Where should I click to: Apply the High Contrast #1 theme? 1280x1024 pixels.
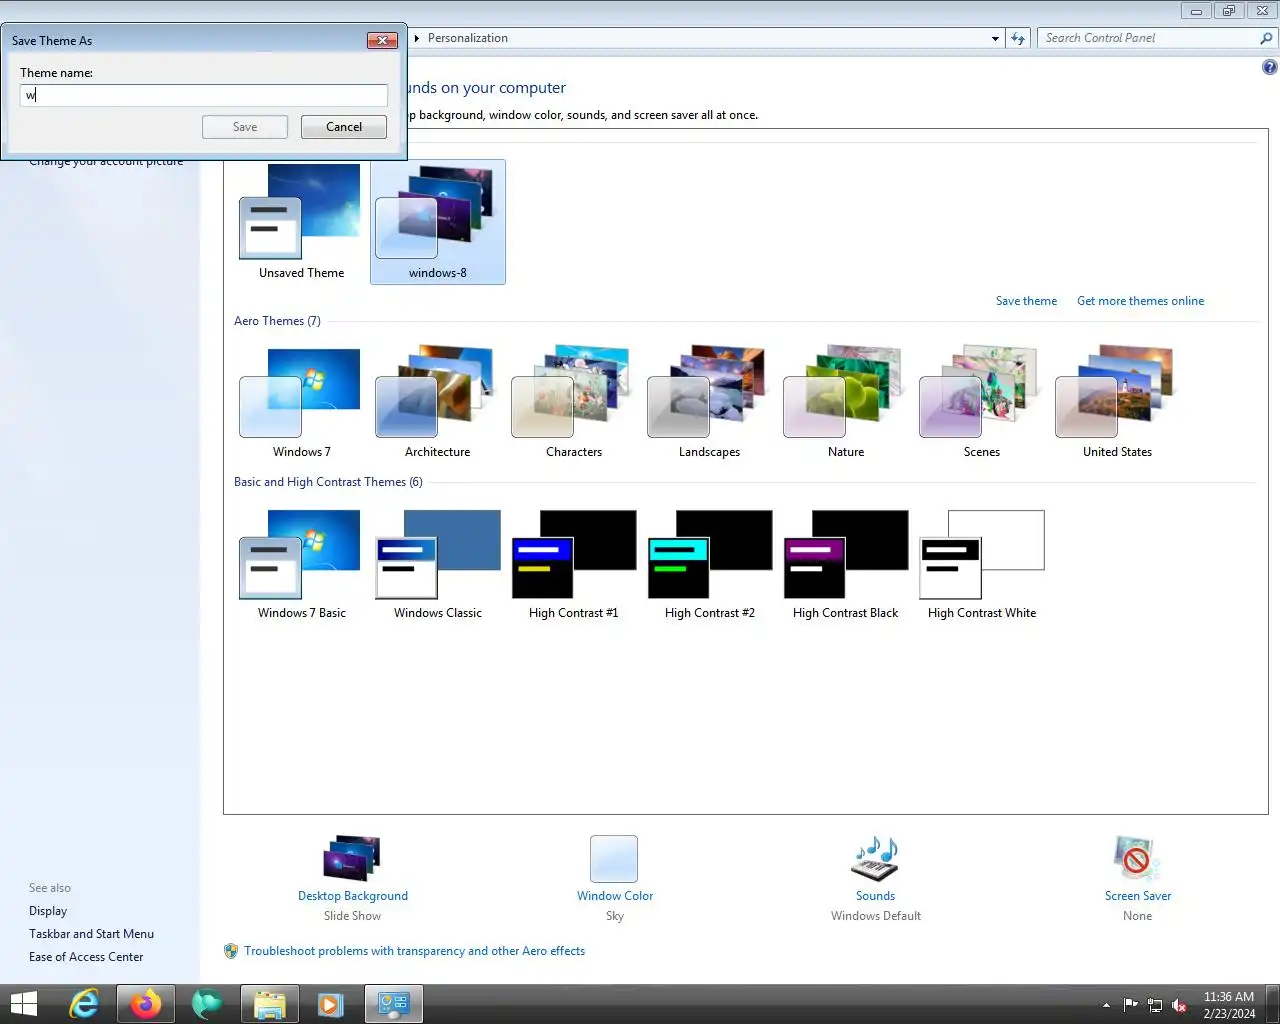tap(573, 563)
